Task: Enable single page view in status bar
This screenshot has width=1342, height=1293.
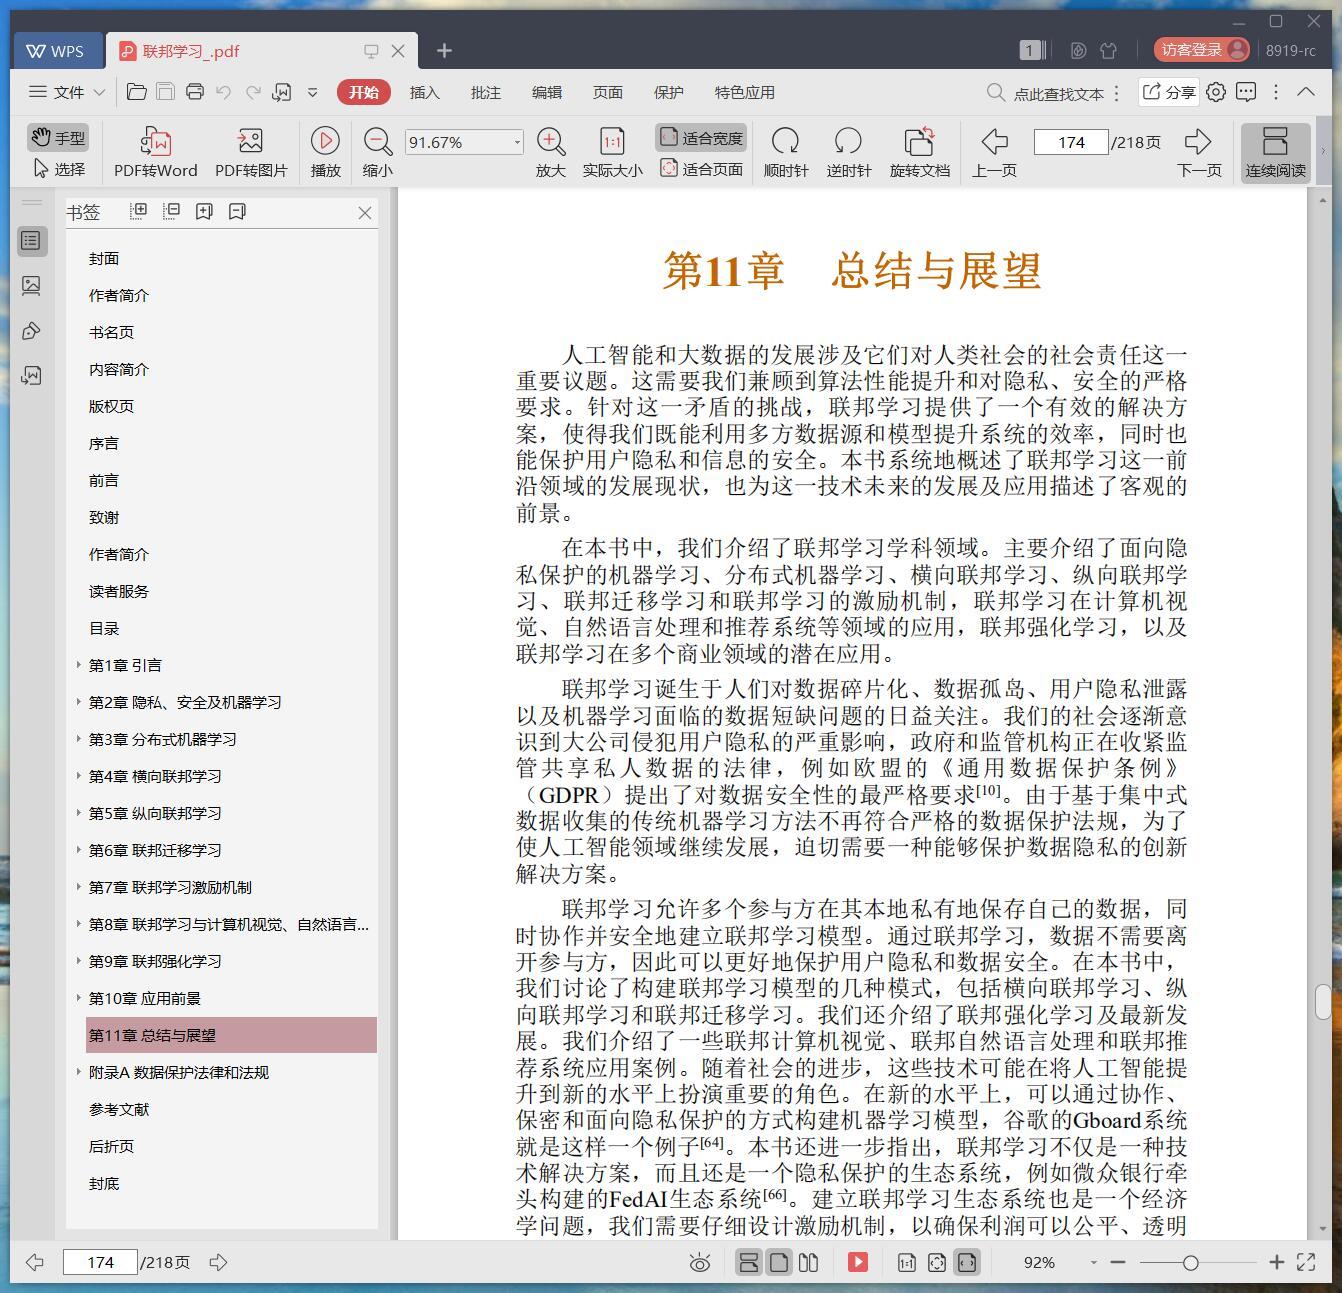Action: pos(778,1262)
